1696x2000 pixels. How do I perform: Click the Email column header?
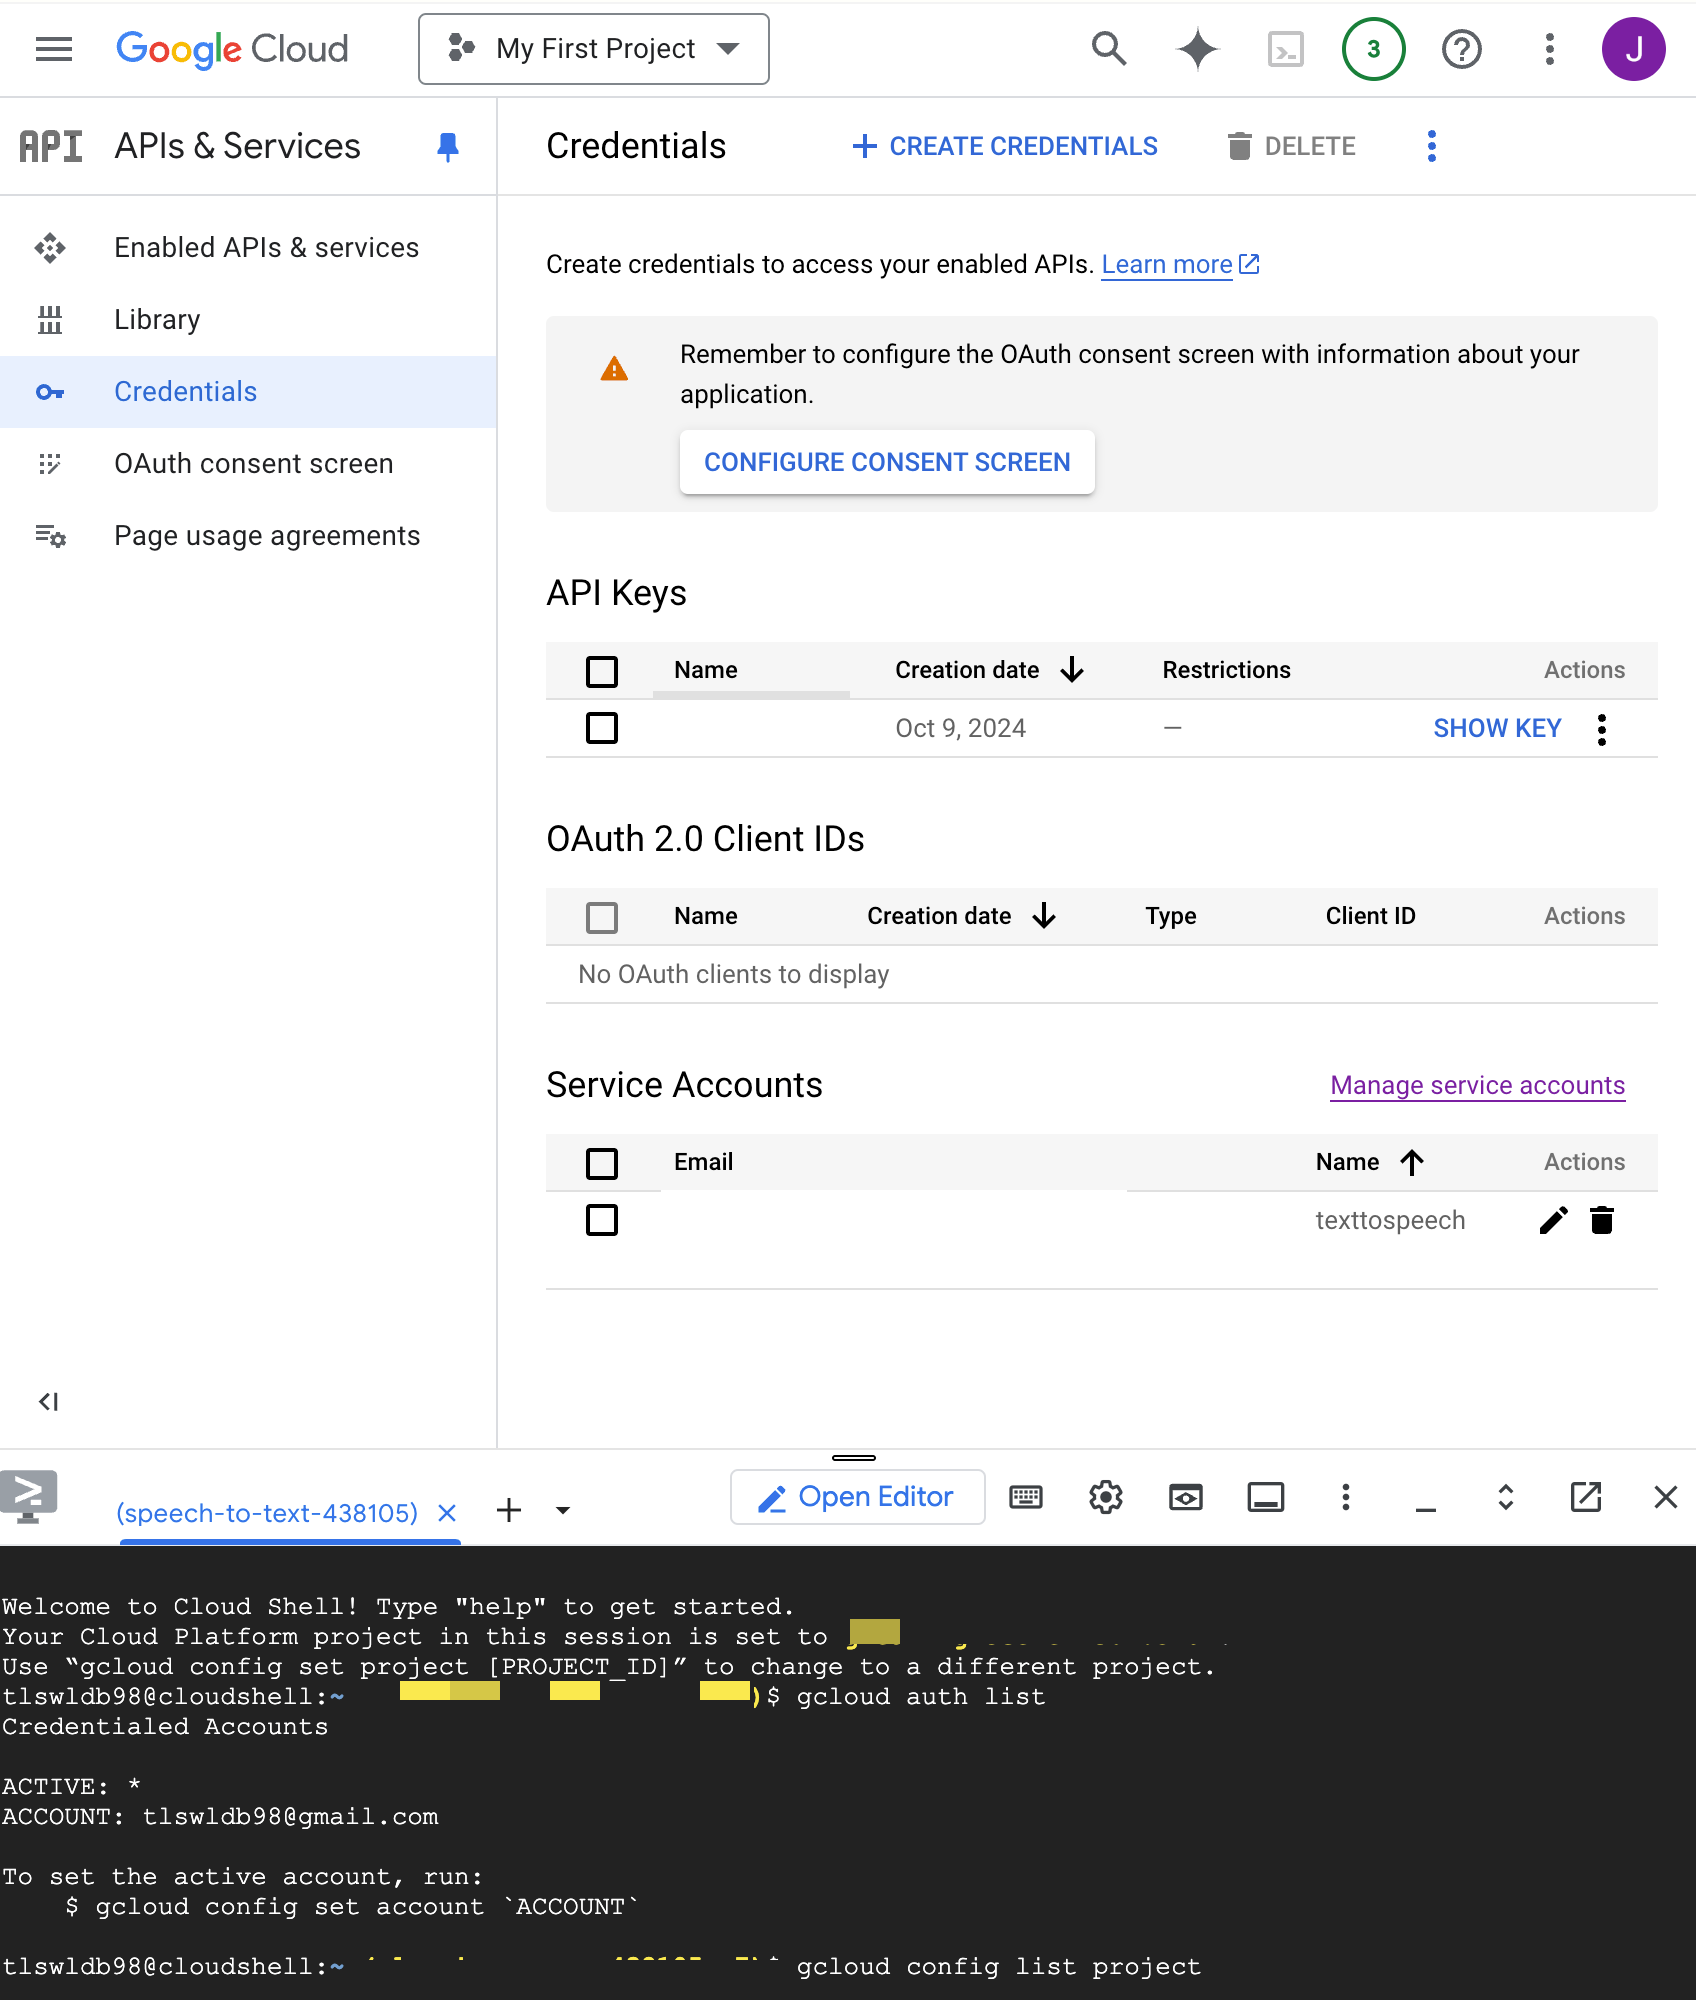click(704, 1162)
